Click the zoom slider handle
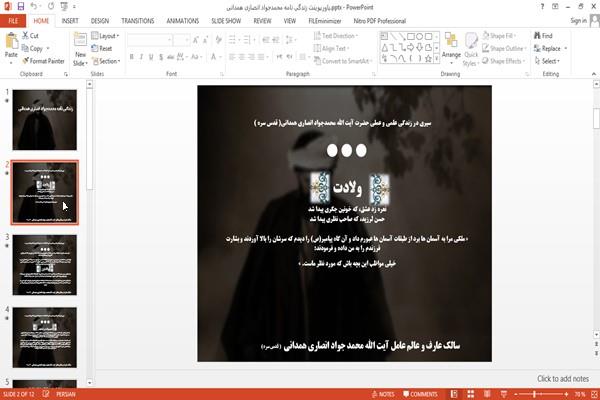Screen dimensions: 600x400 (x=535, y=394)
